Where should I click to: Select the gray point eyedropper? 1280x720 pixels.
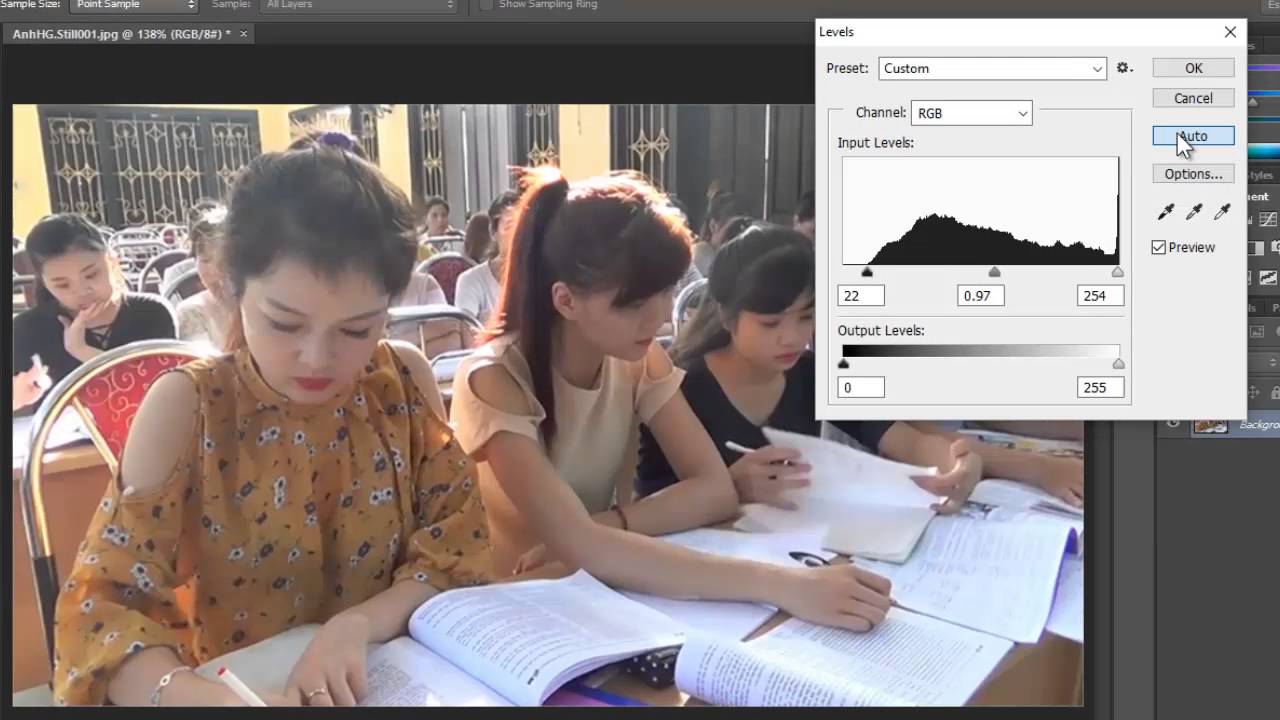(x=1193, y=212)
